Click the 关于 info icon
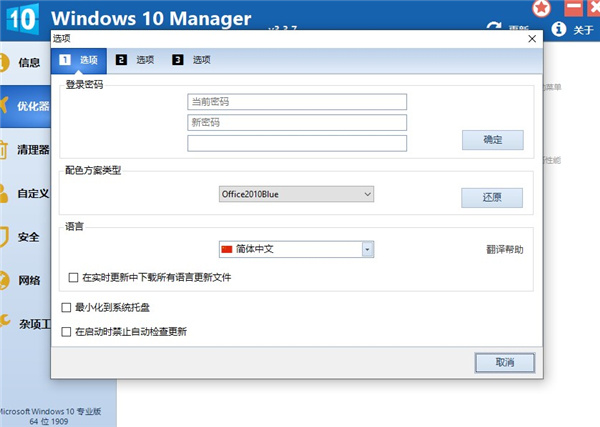This screenshot has width=600, height=427. [x=559, y=29]
